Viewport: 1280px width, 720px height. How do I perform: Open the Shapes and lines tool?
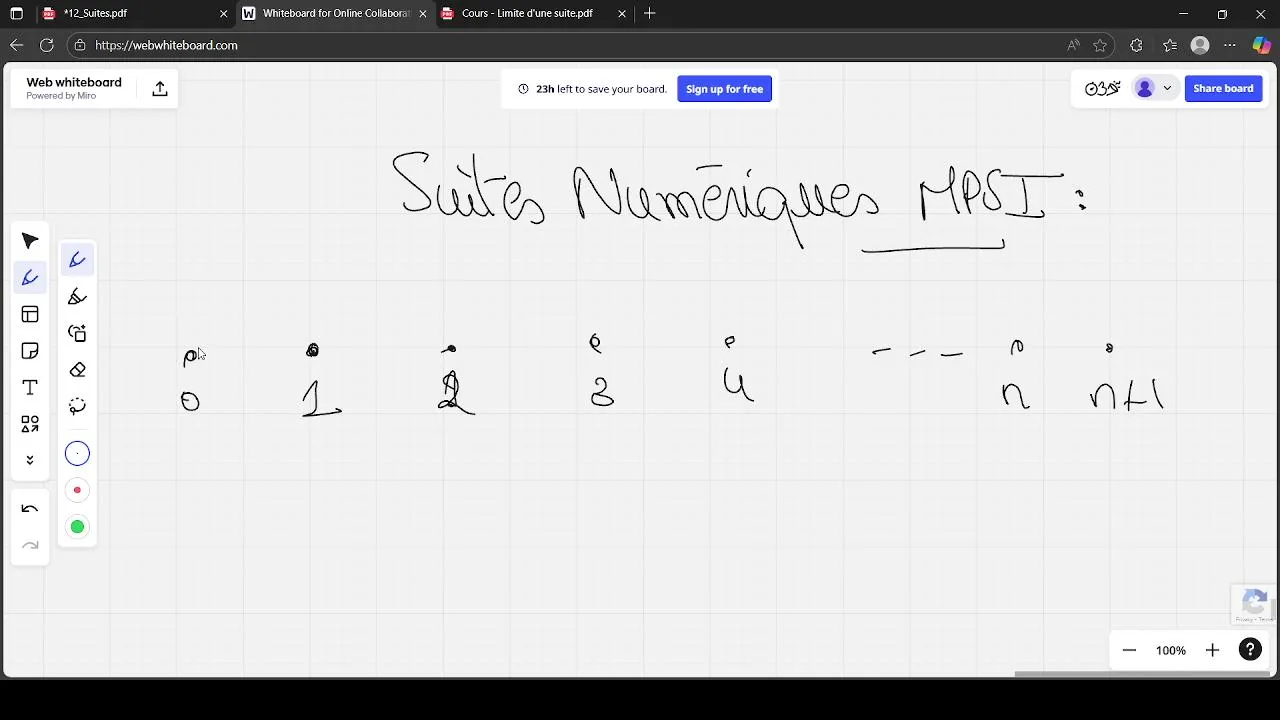[x=30, y=425]
